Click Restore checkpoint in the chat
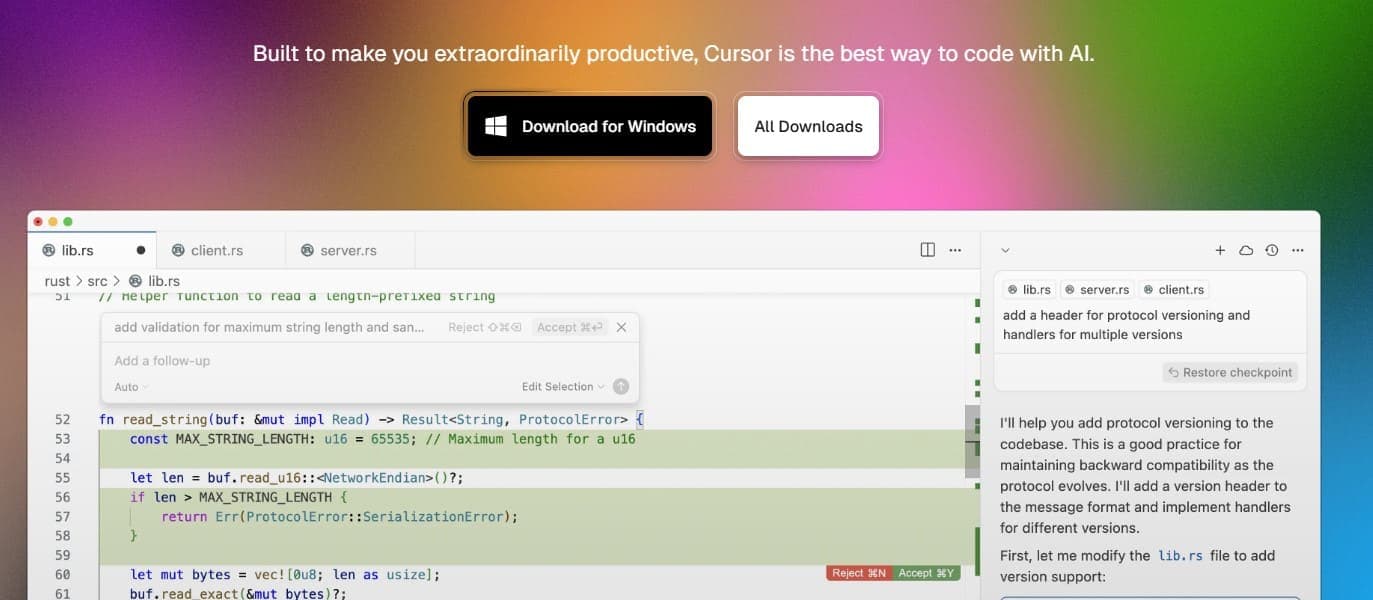The image size is (1373, 600). click(x=1230, y=372)
